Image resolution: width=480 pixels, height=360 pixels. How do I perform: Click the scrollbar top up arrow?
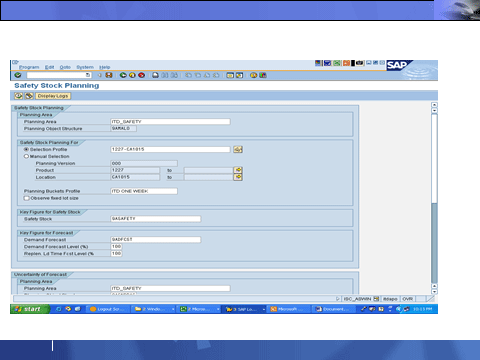point(434,105)
